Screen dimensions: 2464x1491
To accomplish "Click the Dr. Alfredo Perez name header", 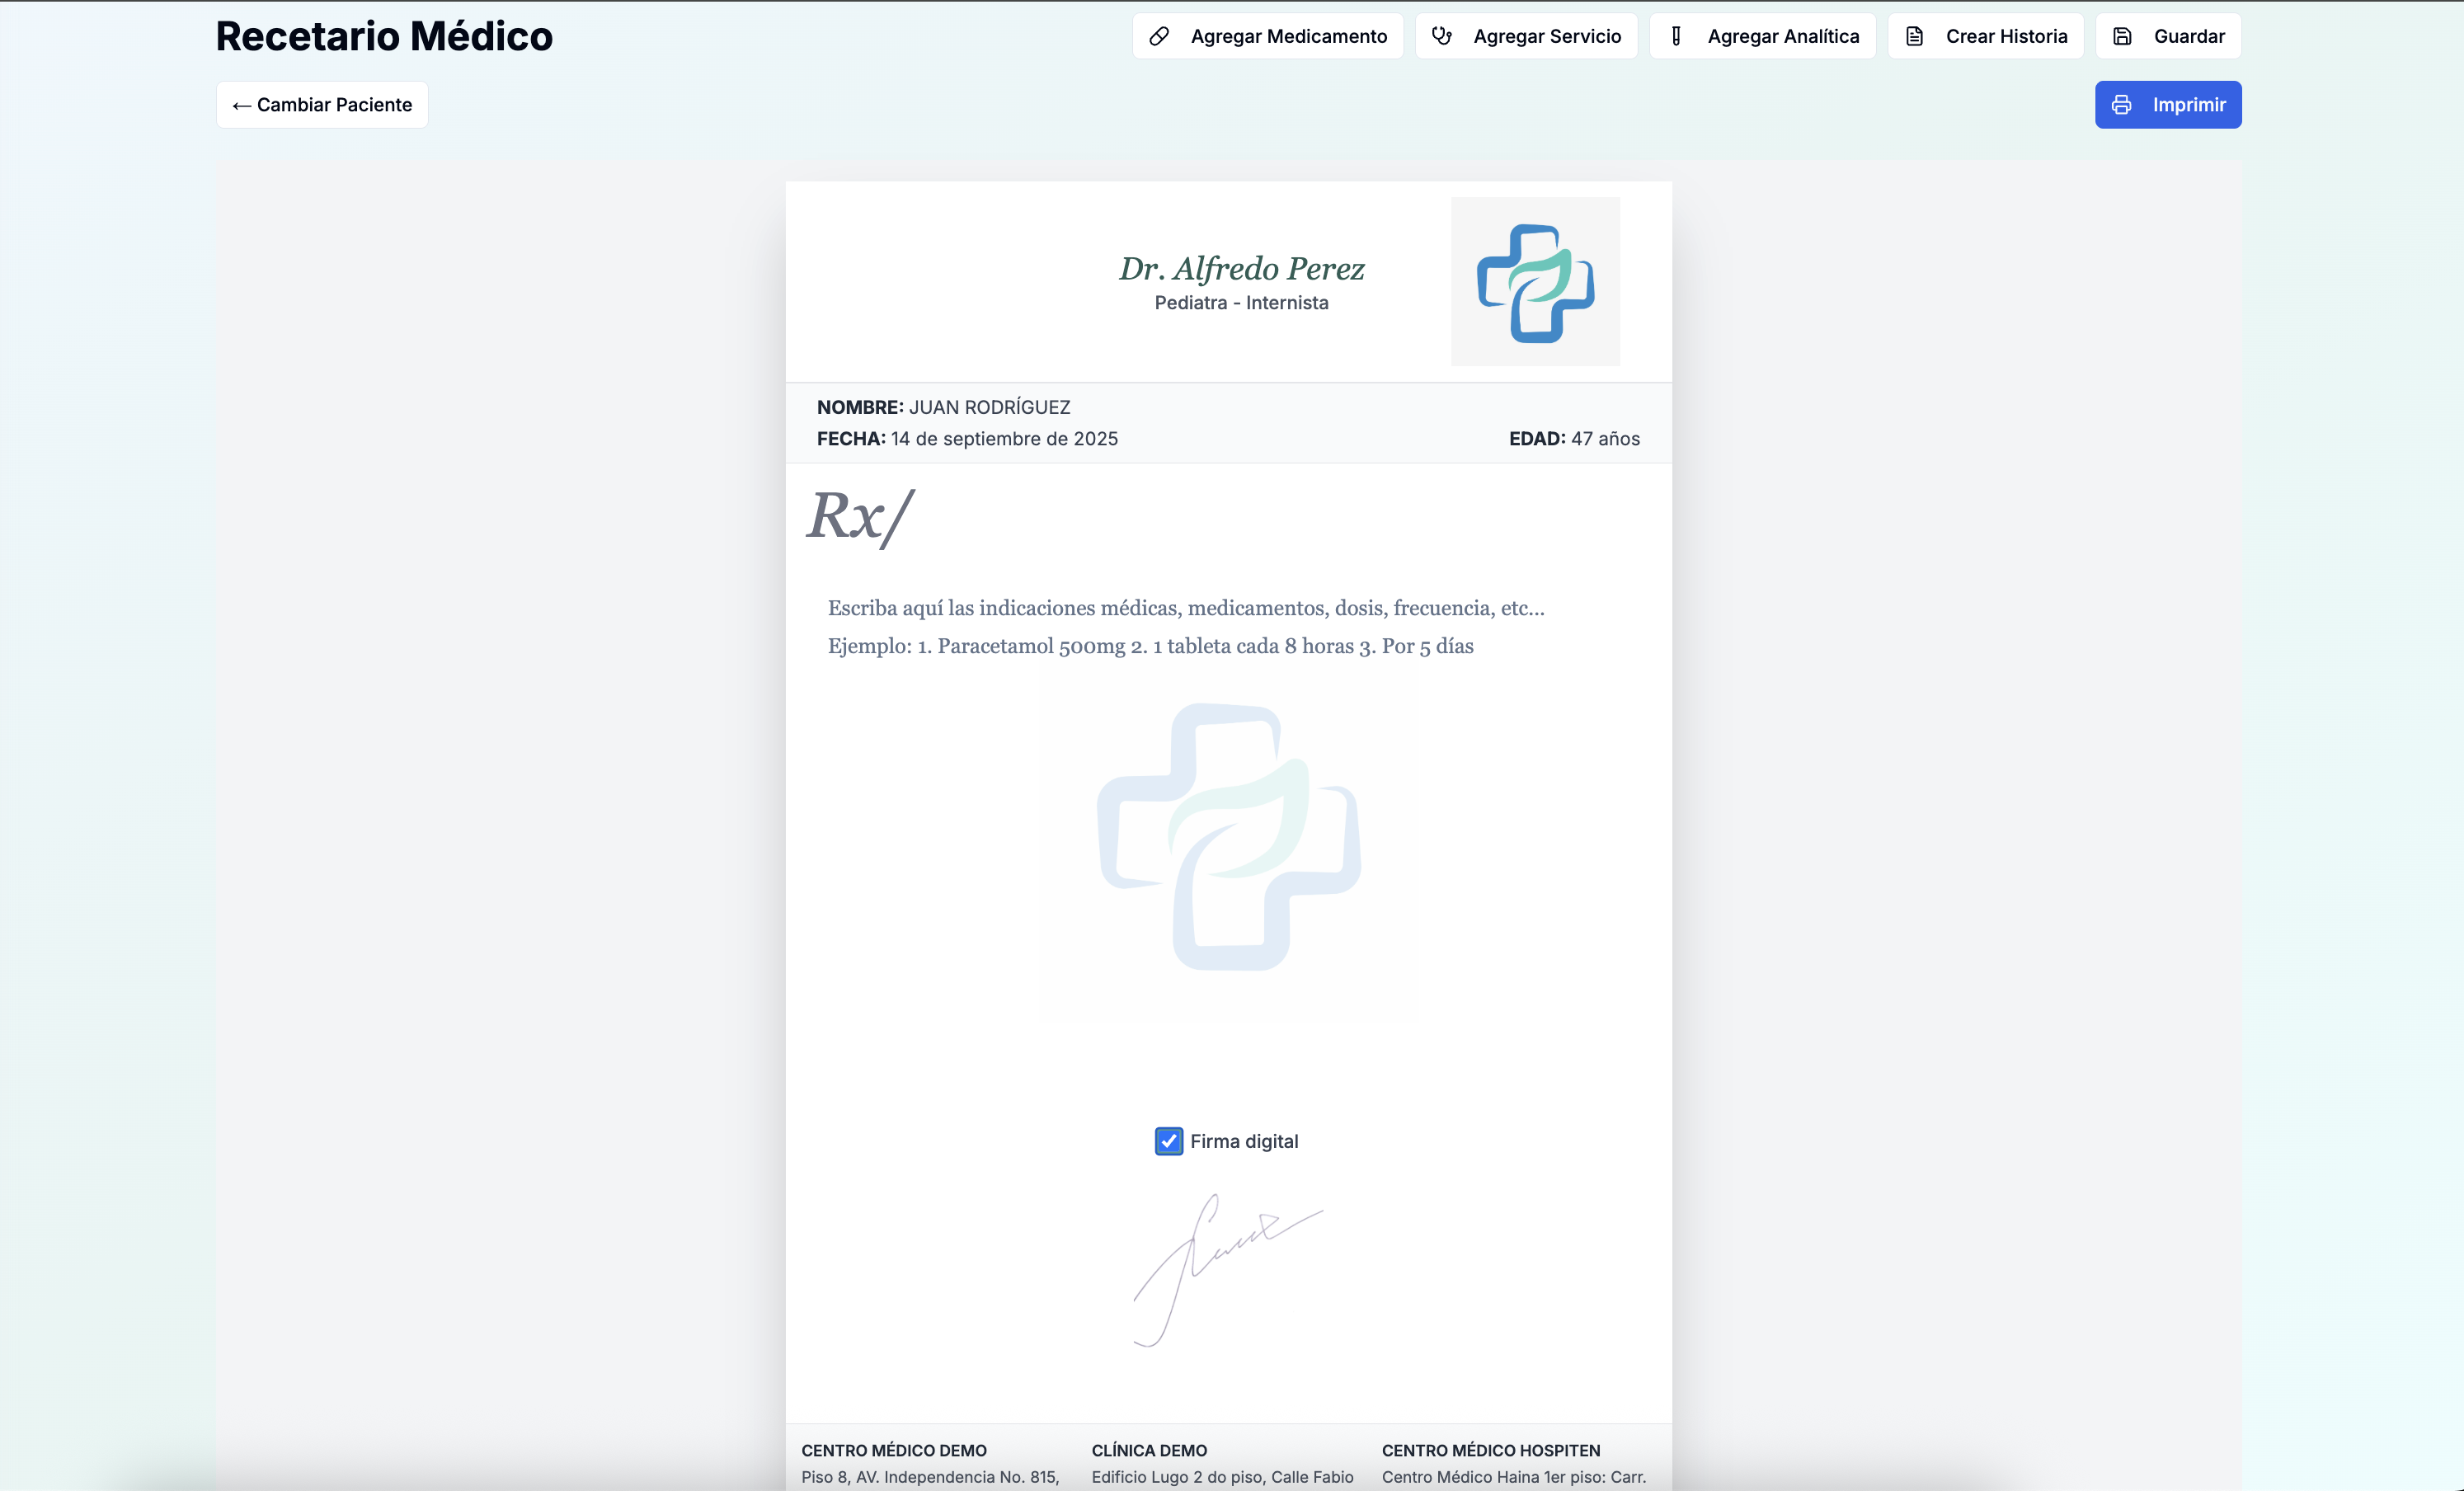I will 1241,268.
